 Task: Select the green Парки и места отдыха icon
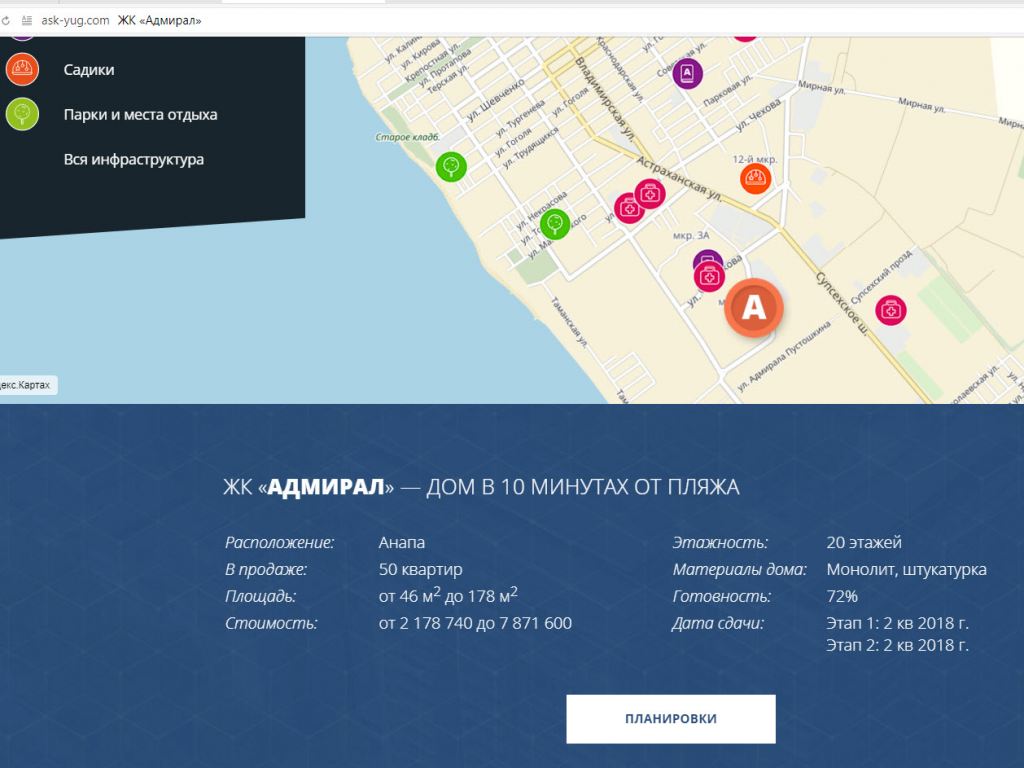pos(22,114)
